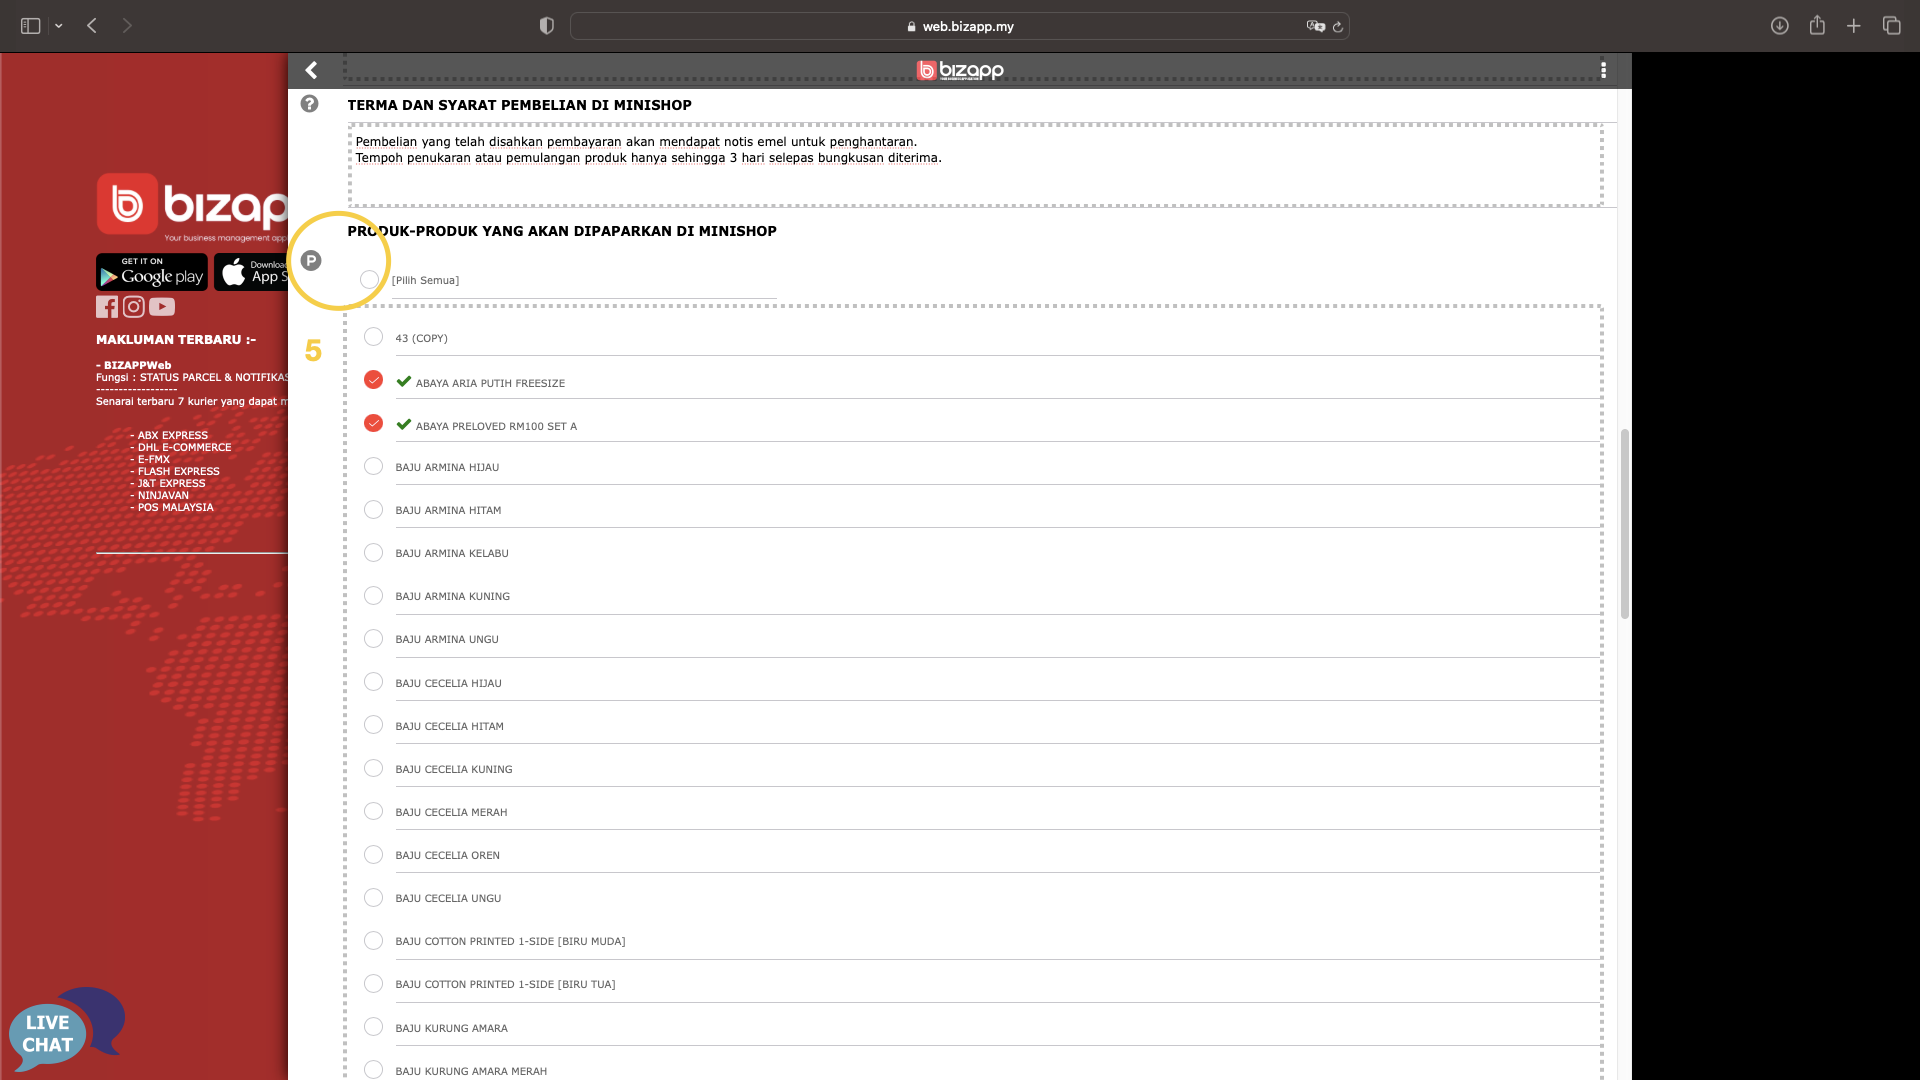
Task: Click Safari privacy shield icon
Action: (x=546, y=26)
